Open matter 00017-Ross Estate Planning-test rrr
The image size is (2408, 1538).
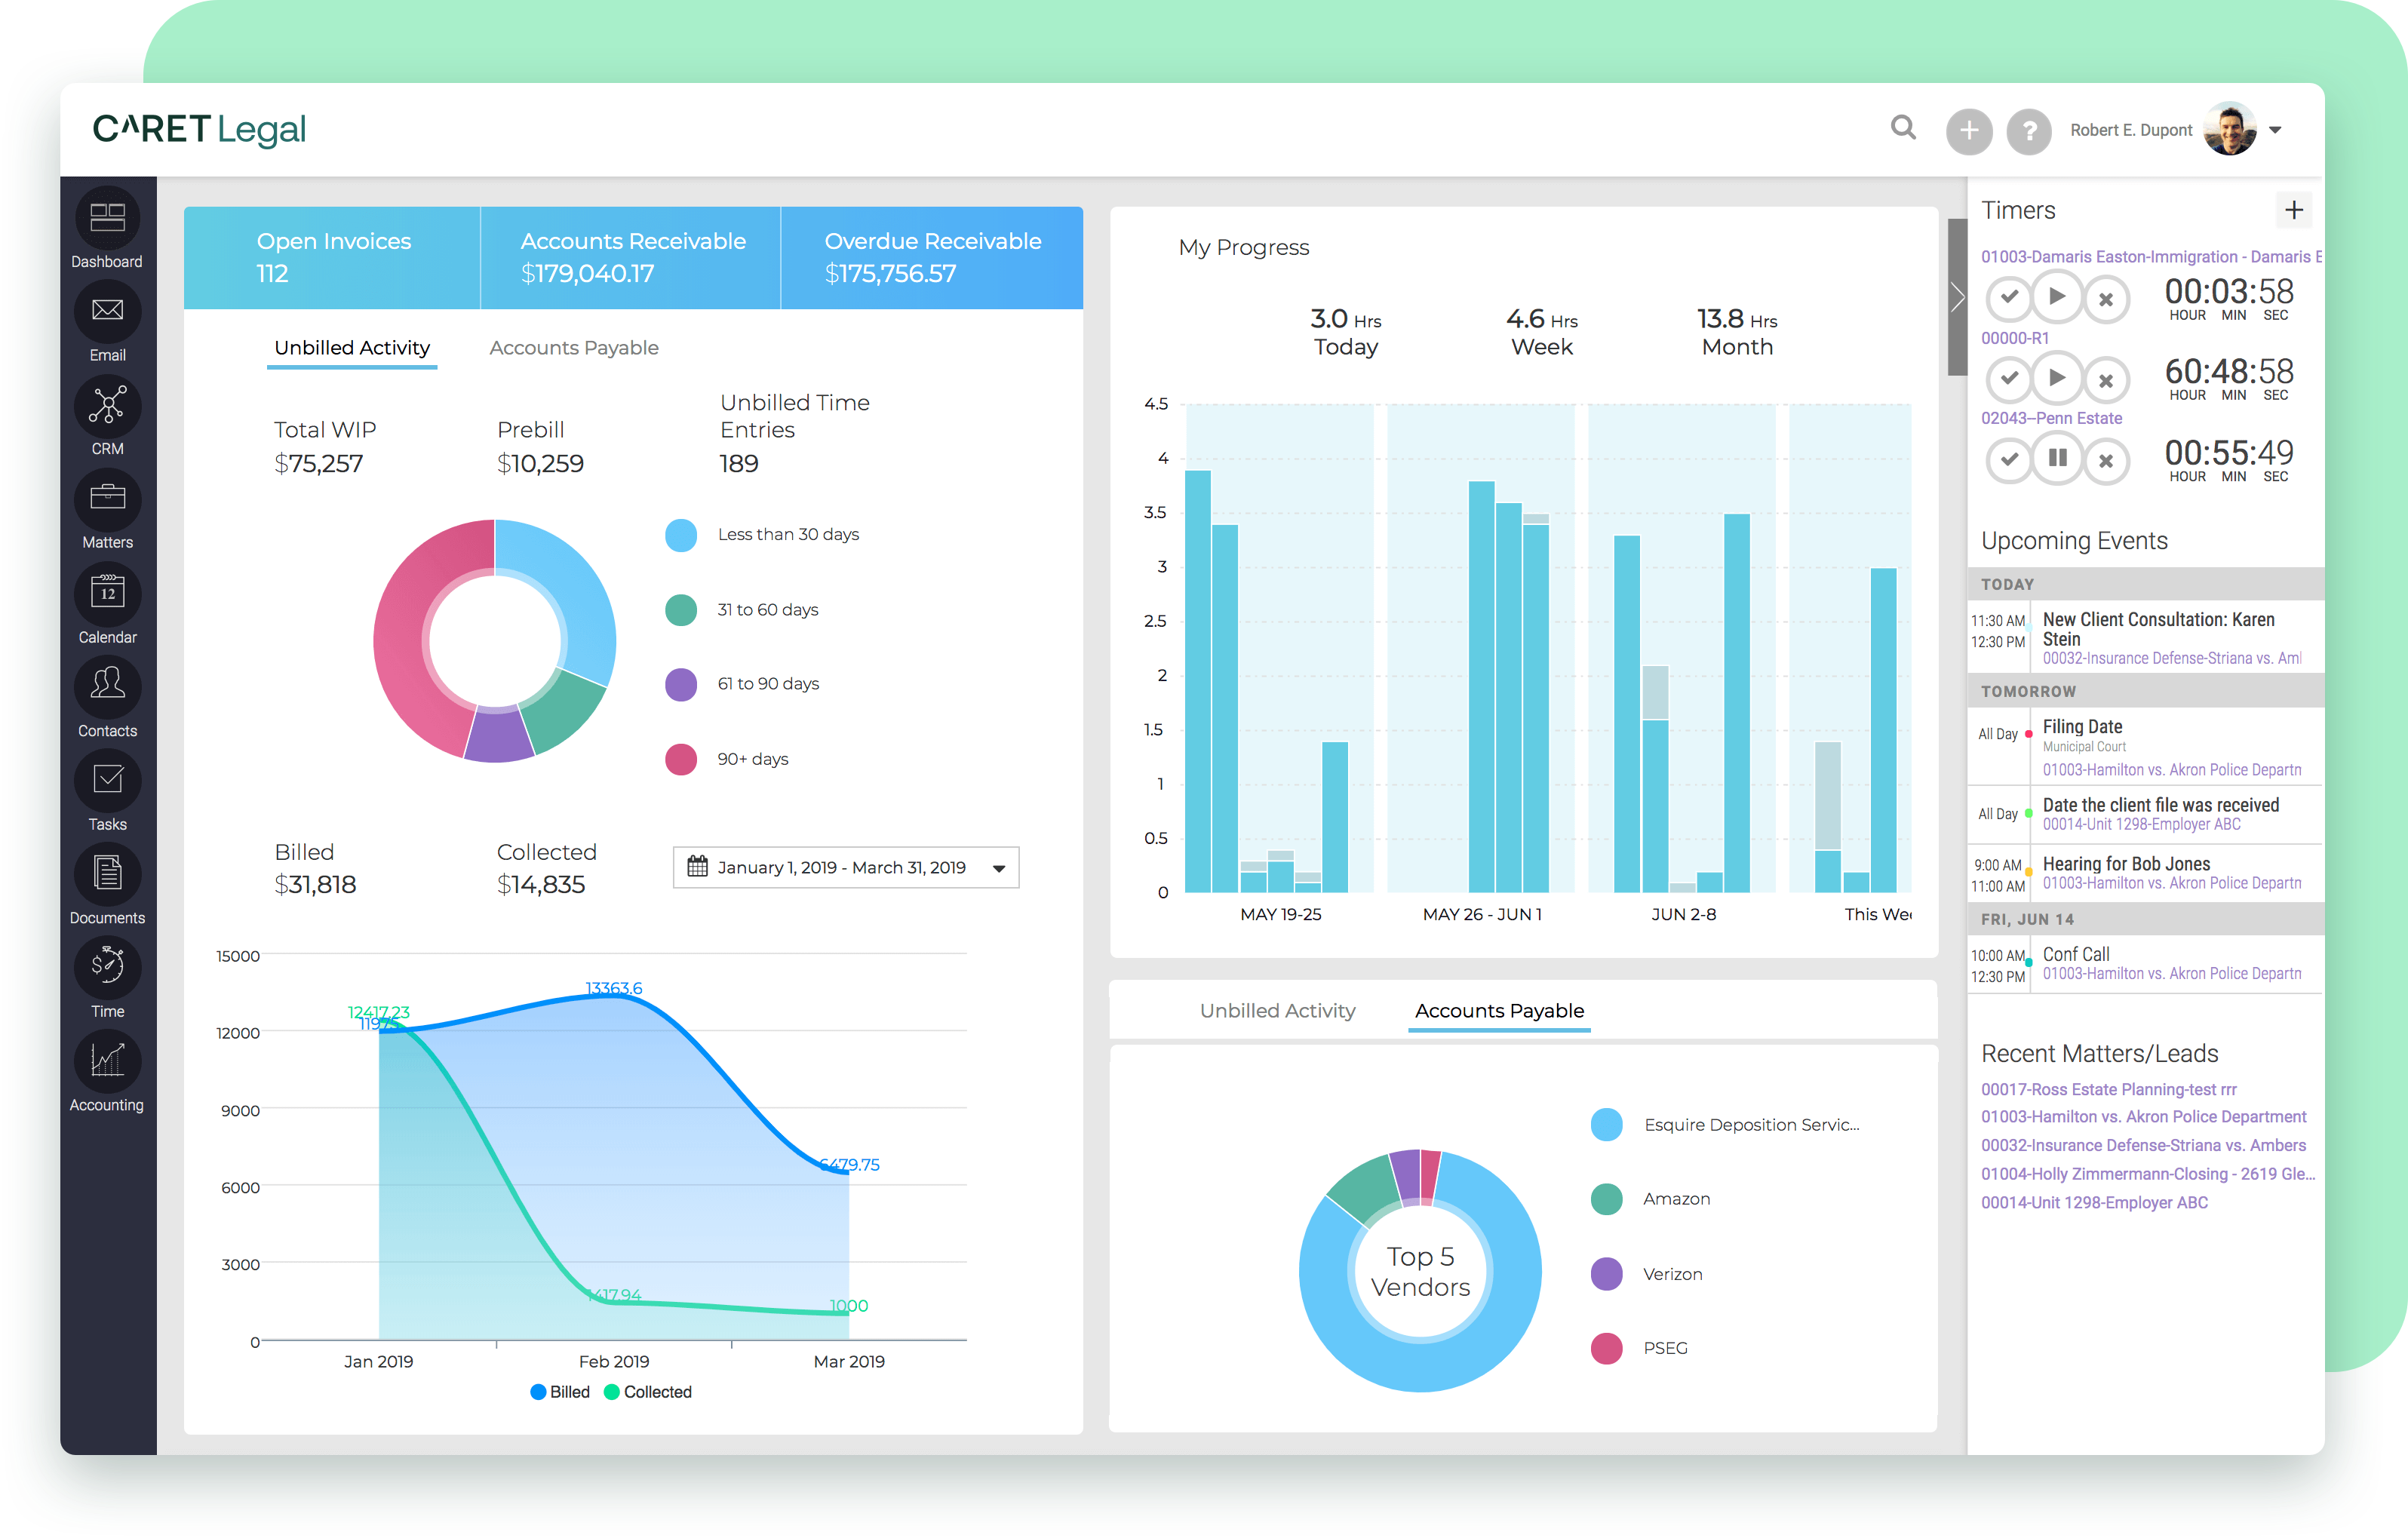2108,1089
